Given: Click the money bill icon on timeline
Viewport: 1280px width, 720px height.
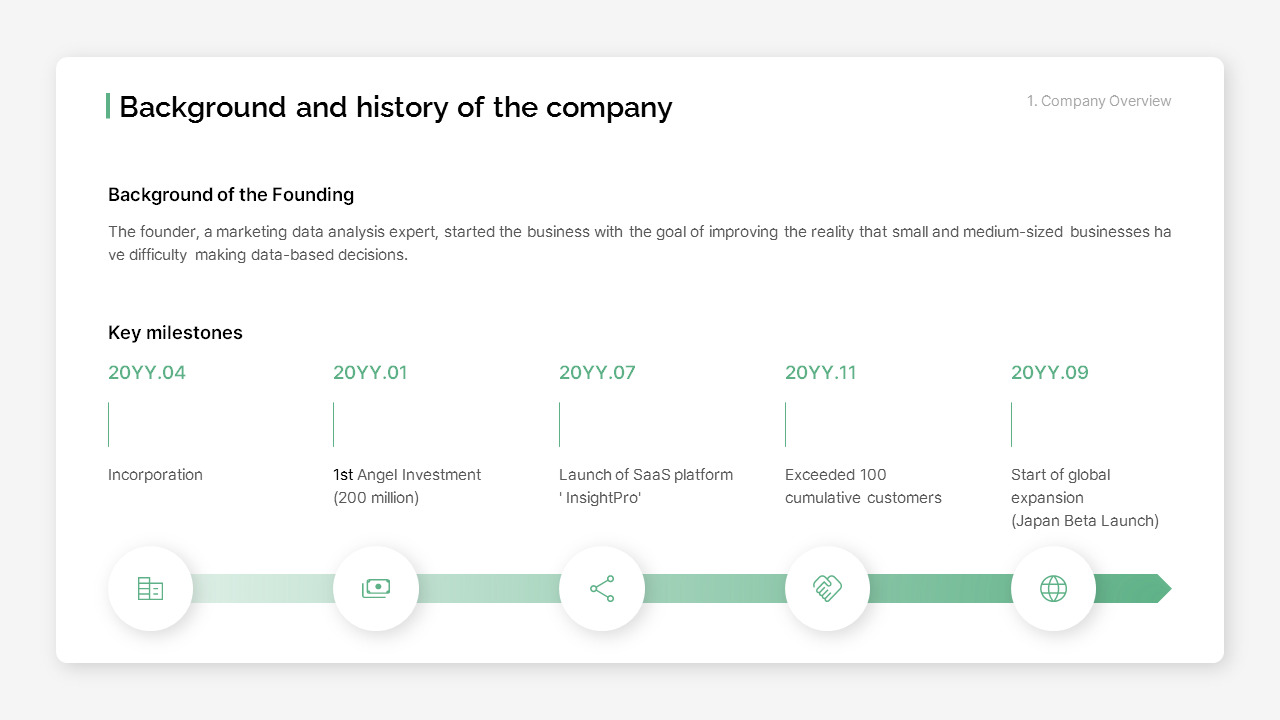Looking at the screenshot, I should [x=376, y=589].
